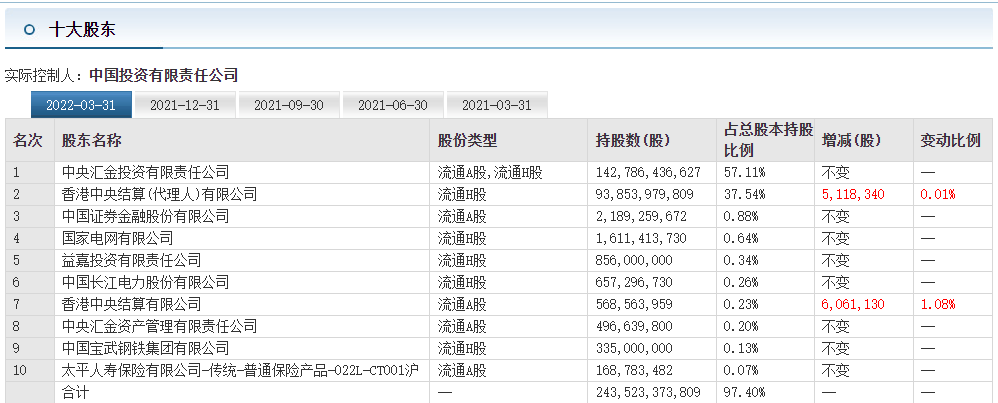Select shareholder 中国长江电力股份有限公司
998x403 pixels.
click(x=145, y=283)
